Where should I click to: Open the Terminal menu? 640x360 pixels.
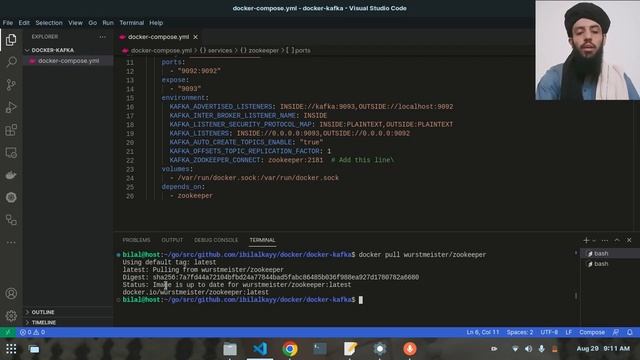click(131, 23)
